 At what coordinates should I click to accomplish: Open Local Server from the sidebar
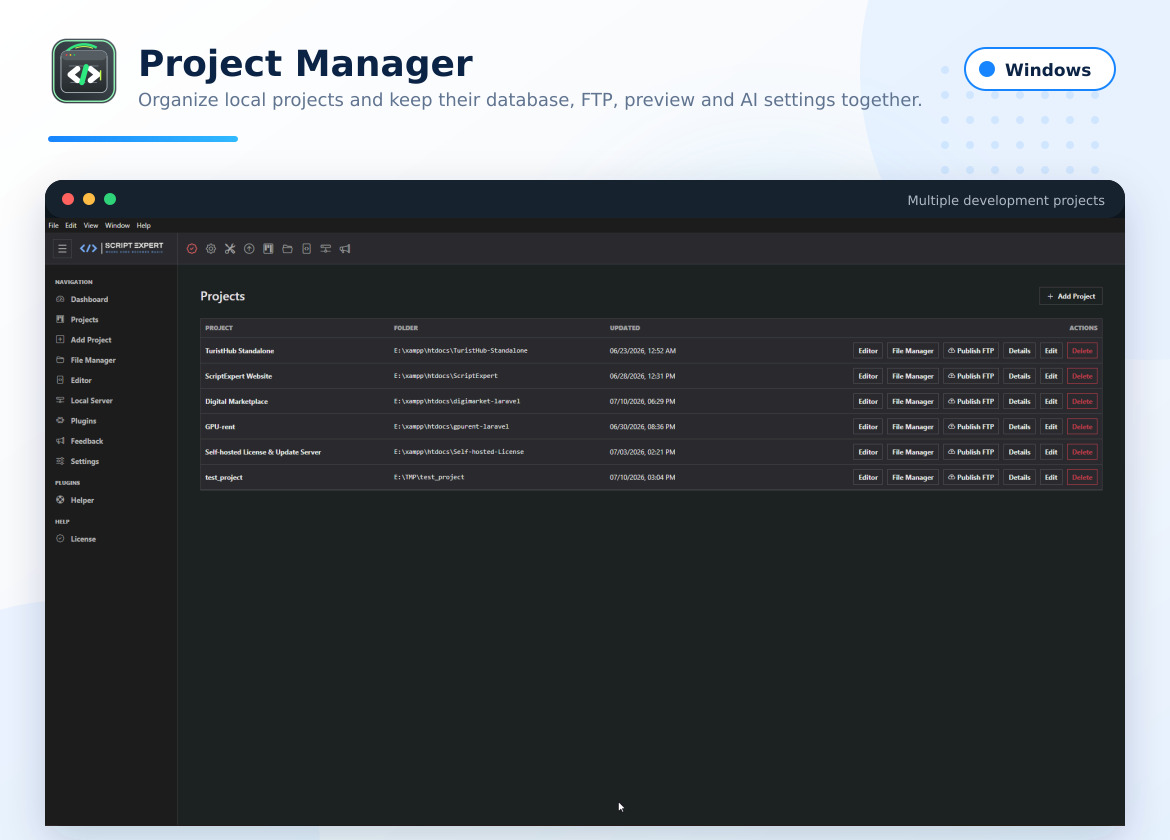pyautogui.click(x=92, y=401)
